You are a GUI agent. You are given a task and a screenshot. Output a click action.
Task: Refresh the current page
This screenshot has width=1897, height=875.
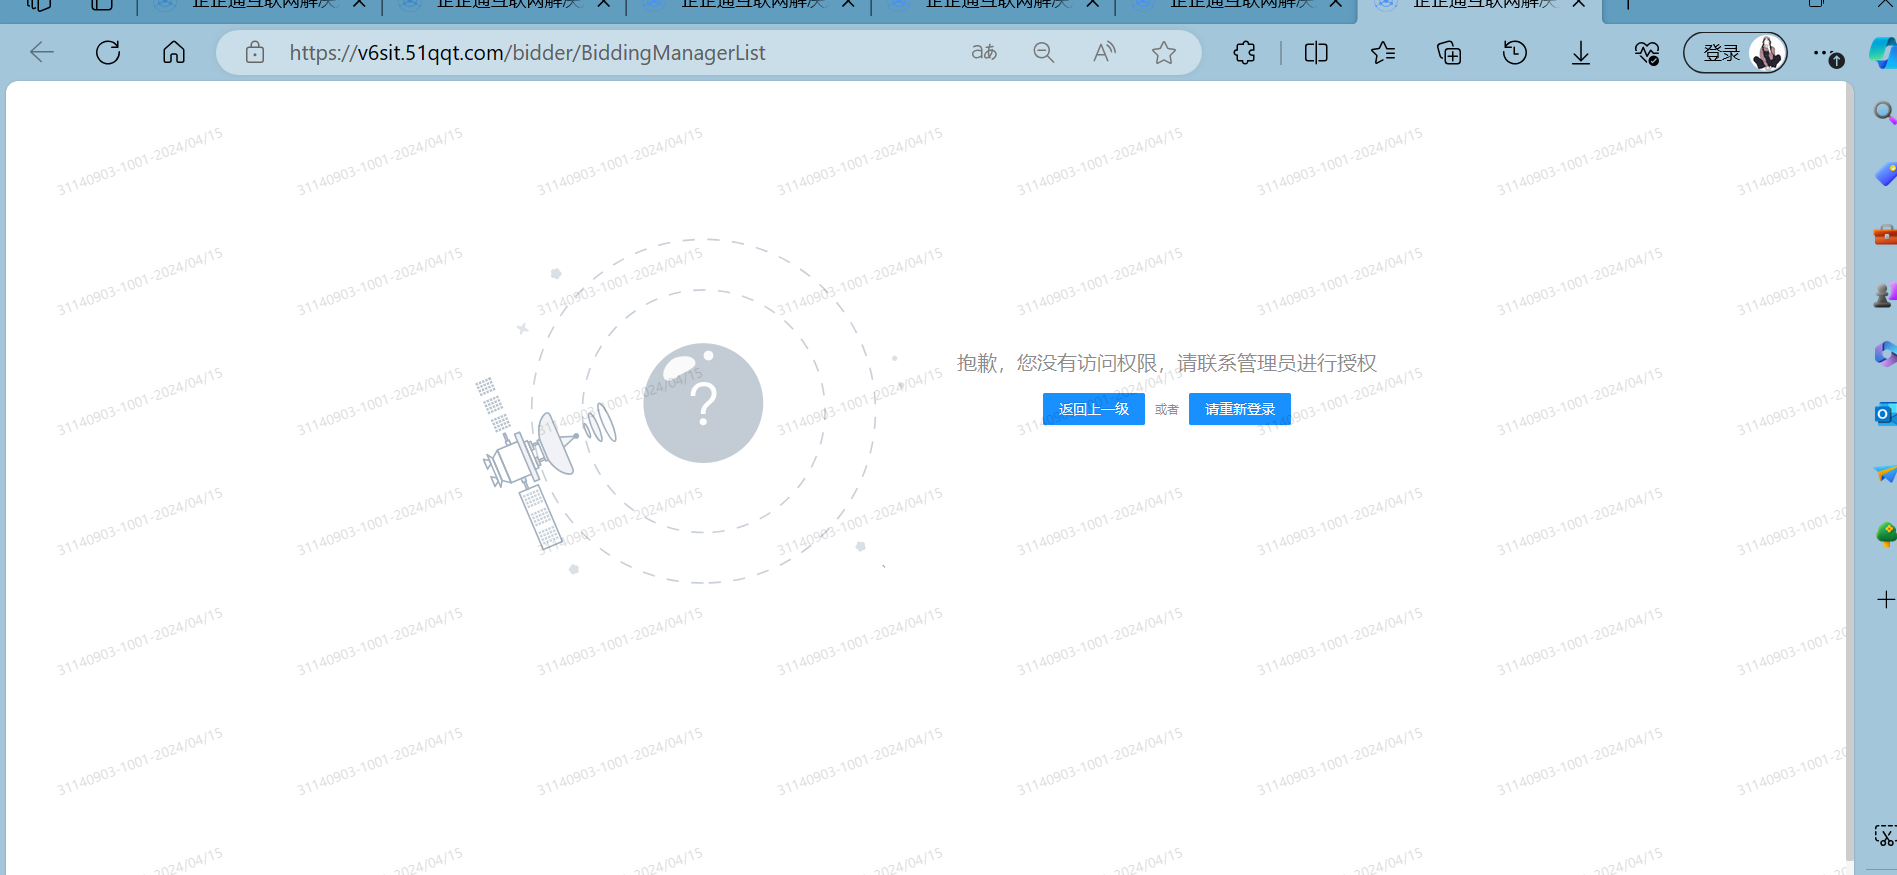coord(108,52)
